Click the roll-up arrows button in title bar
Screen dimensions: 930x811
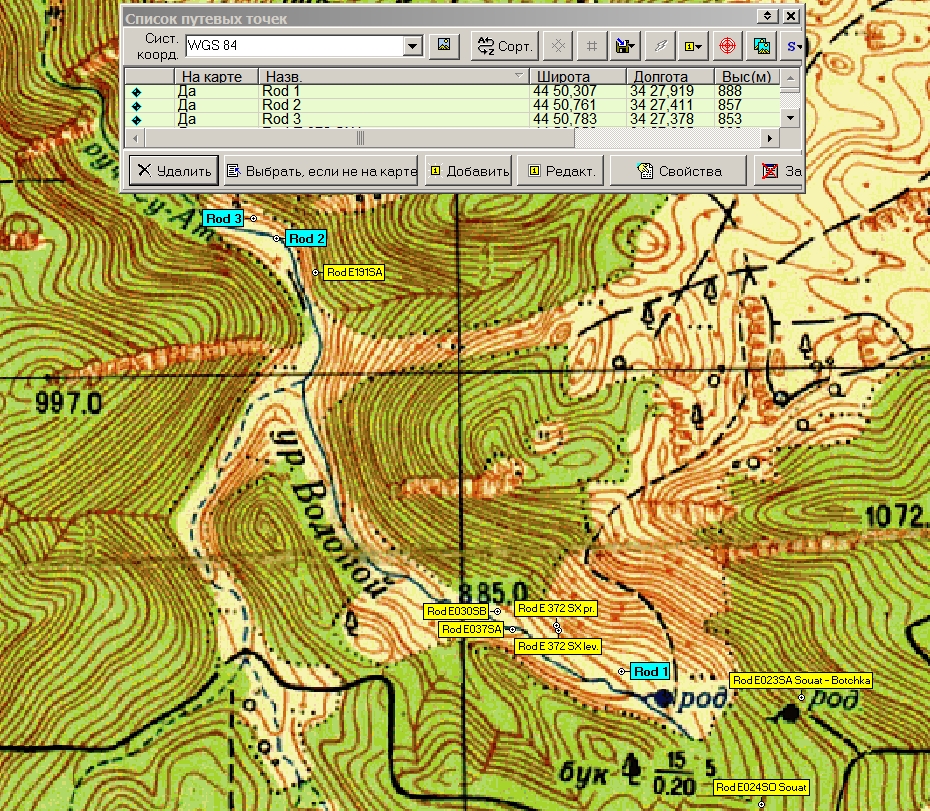tap(767, 16)
